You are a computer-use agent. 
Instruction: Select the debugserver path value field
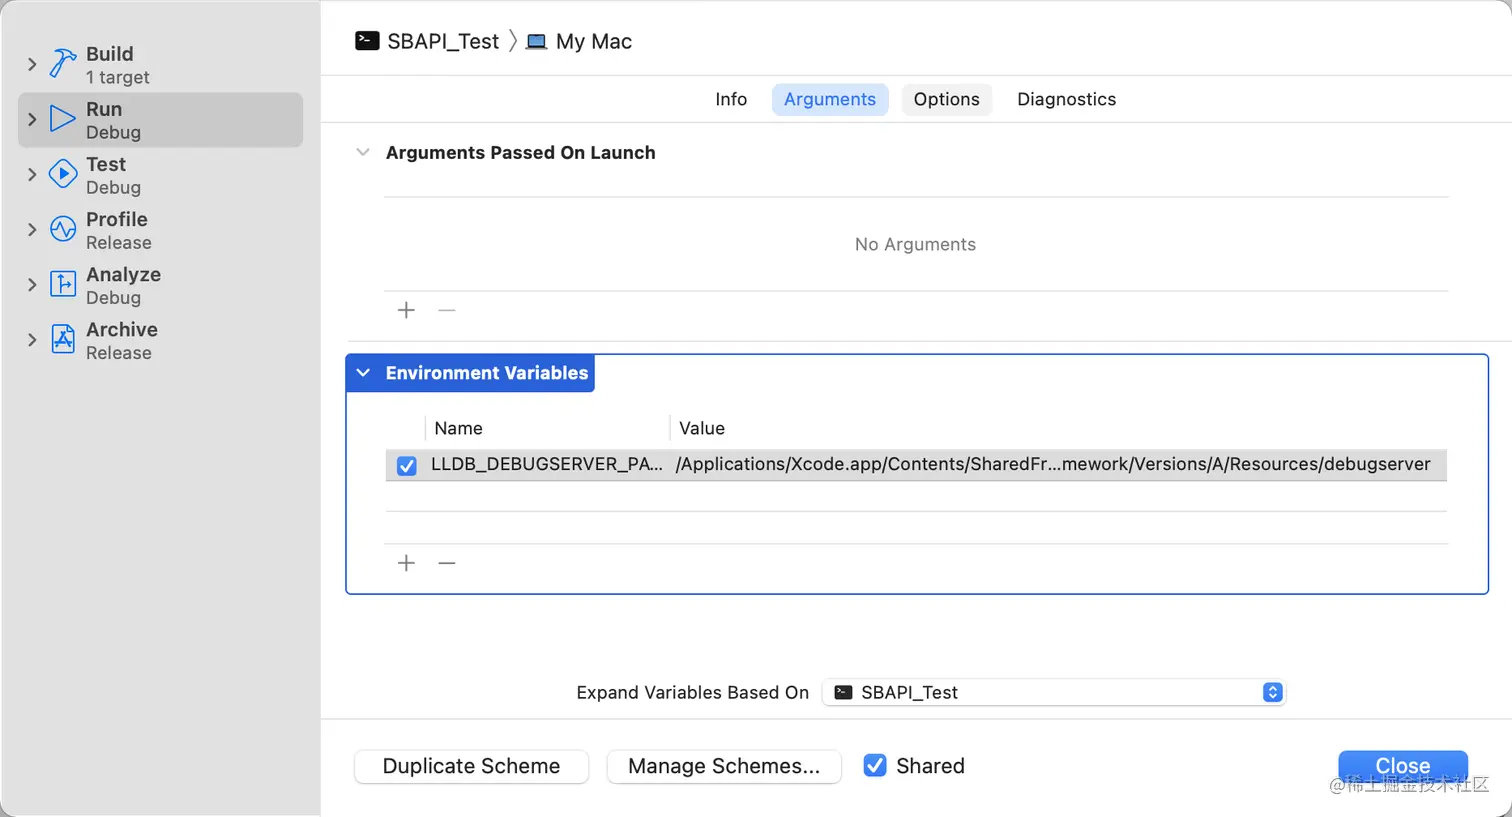1052,464
